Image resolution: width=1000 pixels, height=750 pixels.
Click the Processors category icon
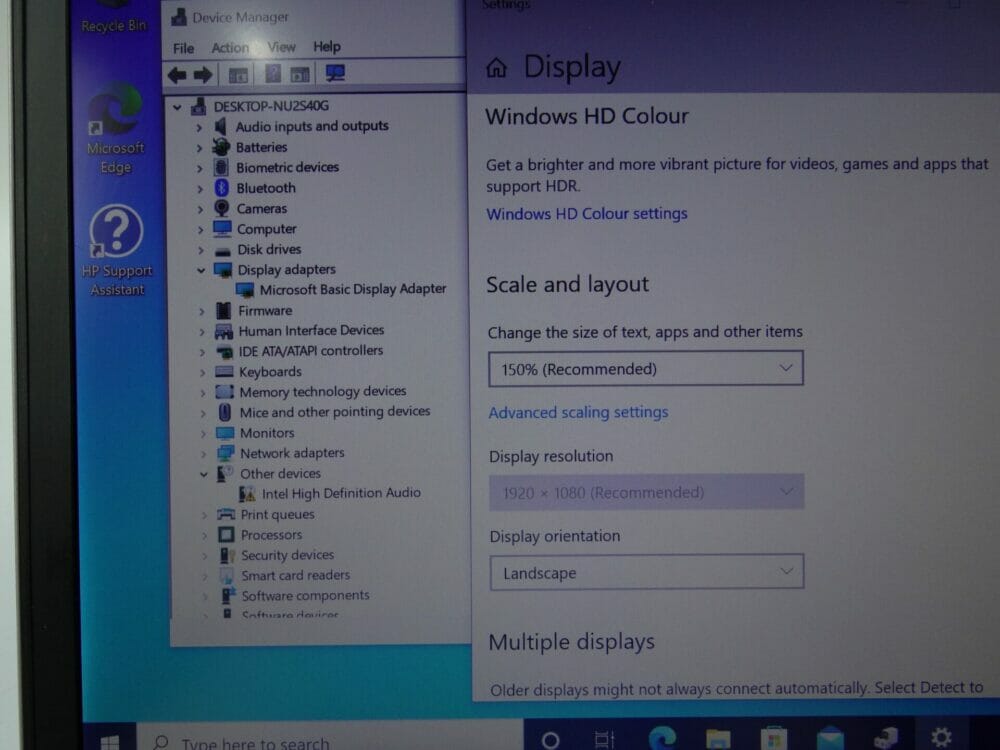(226, 534)
